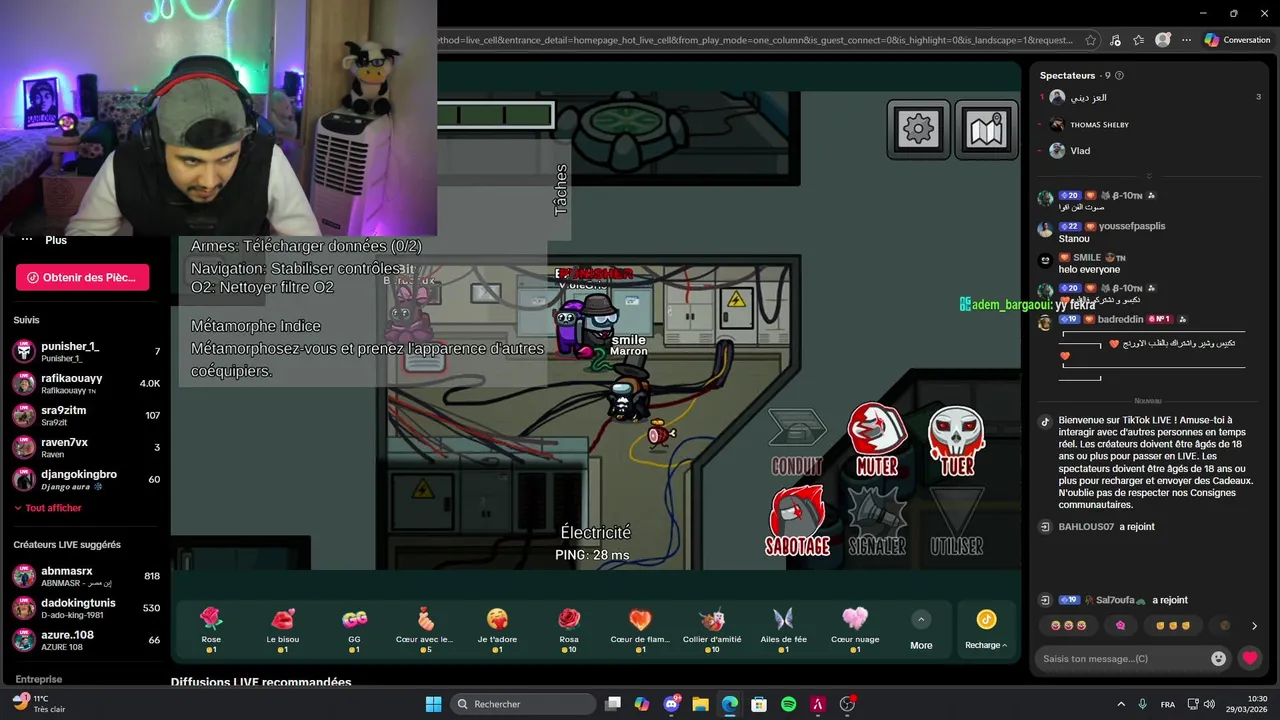Open File Explorer from the taskbar
Viewport: 1280px width, 720px height.
700,704
